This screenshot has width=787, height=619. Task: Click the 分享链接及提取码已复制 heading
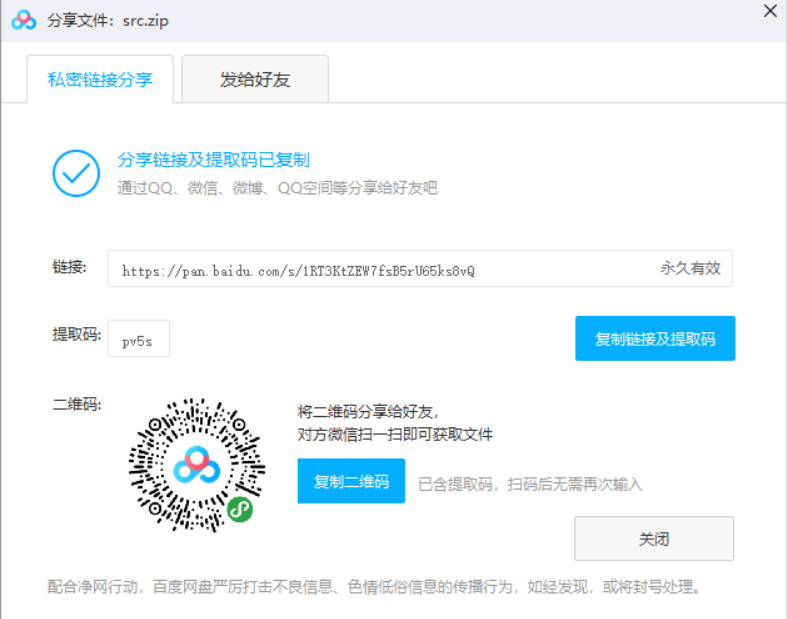click(x=213, y=160)
